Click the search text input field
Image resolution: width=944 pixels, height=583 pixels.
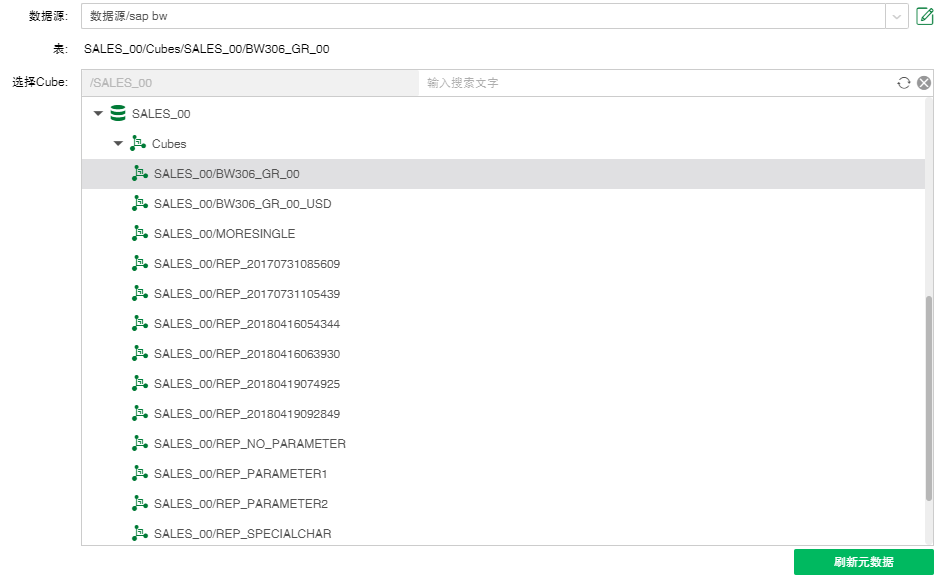pyautogui.click(x=655, y=83)
